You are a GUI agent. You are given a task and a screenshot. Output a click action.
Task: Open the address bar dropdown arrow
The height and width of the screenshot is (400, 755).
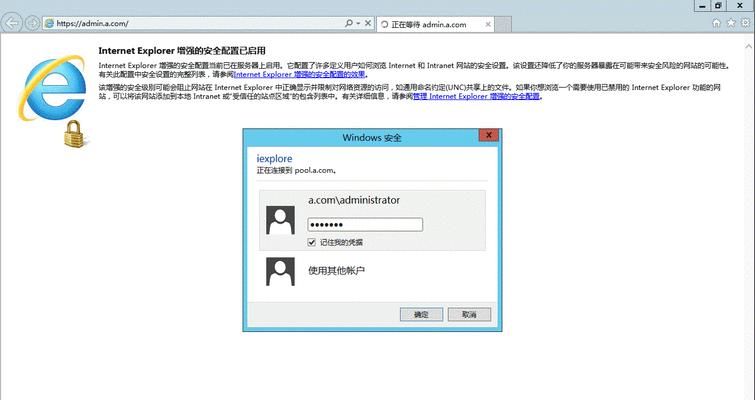click(x=358, y=23)
